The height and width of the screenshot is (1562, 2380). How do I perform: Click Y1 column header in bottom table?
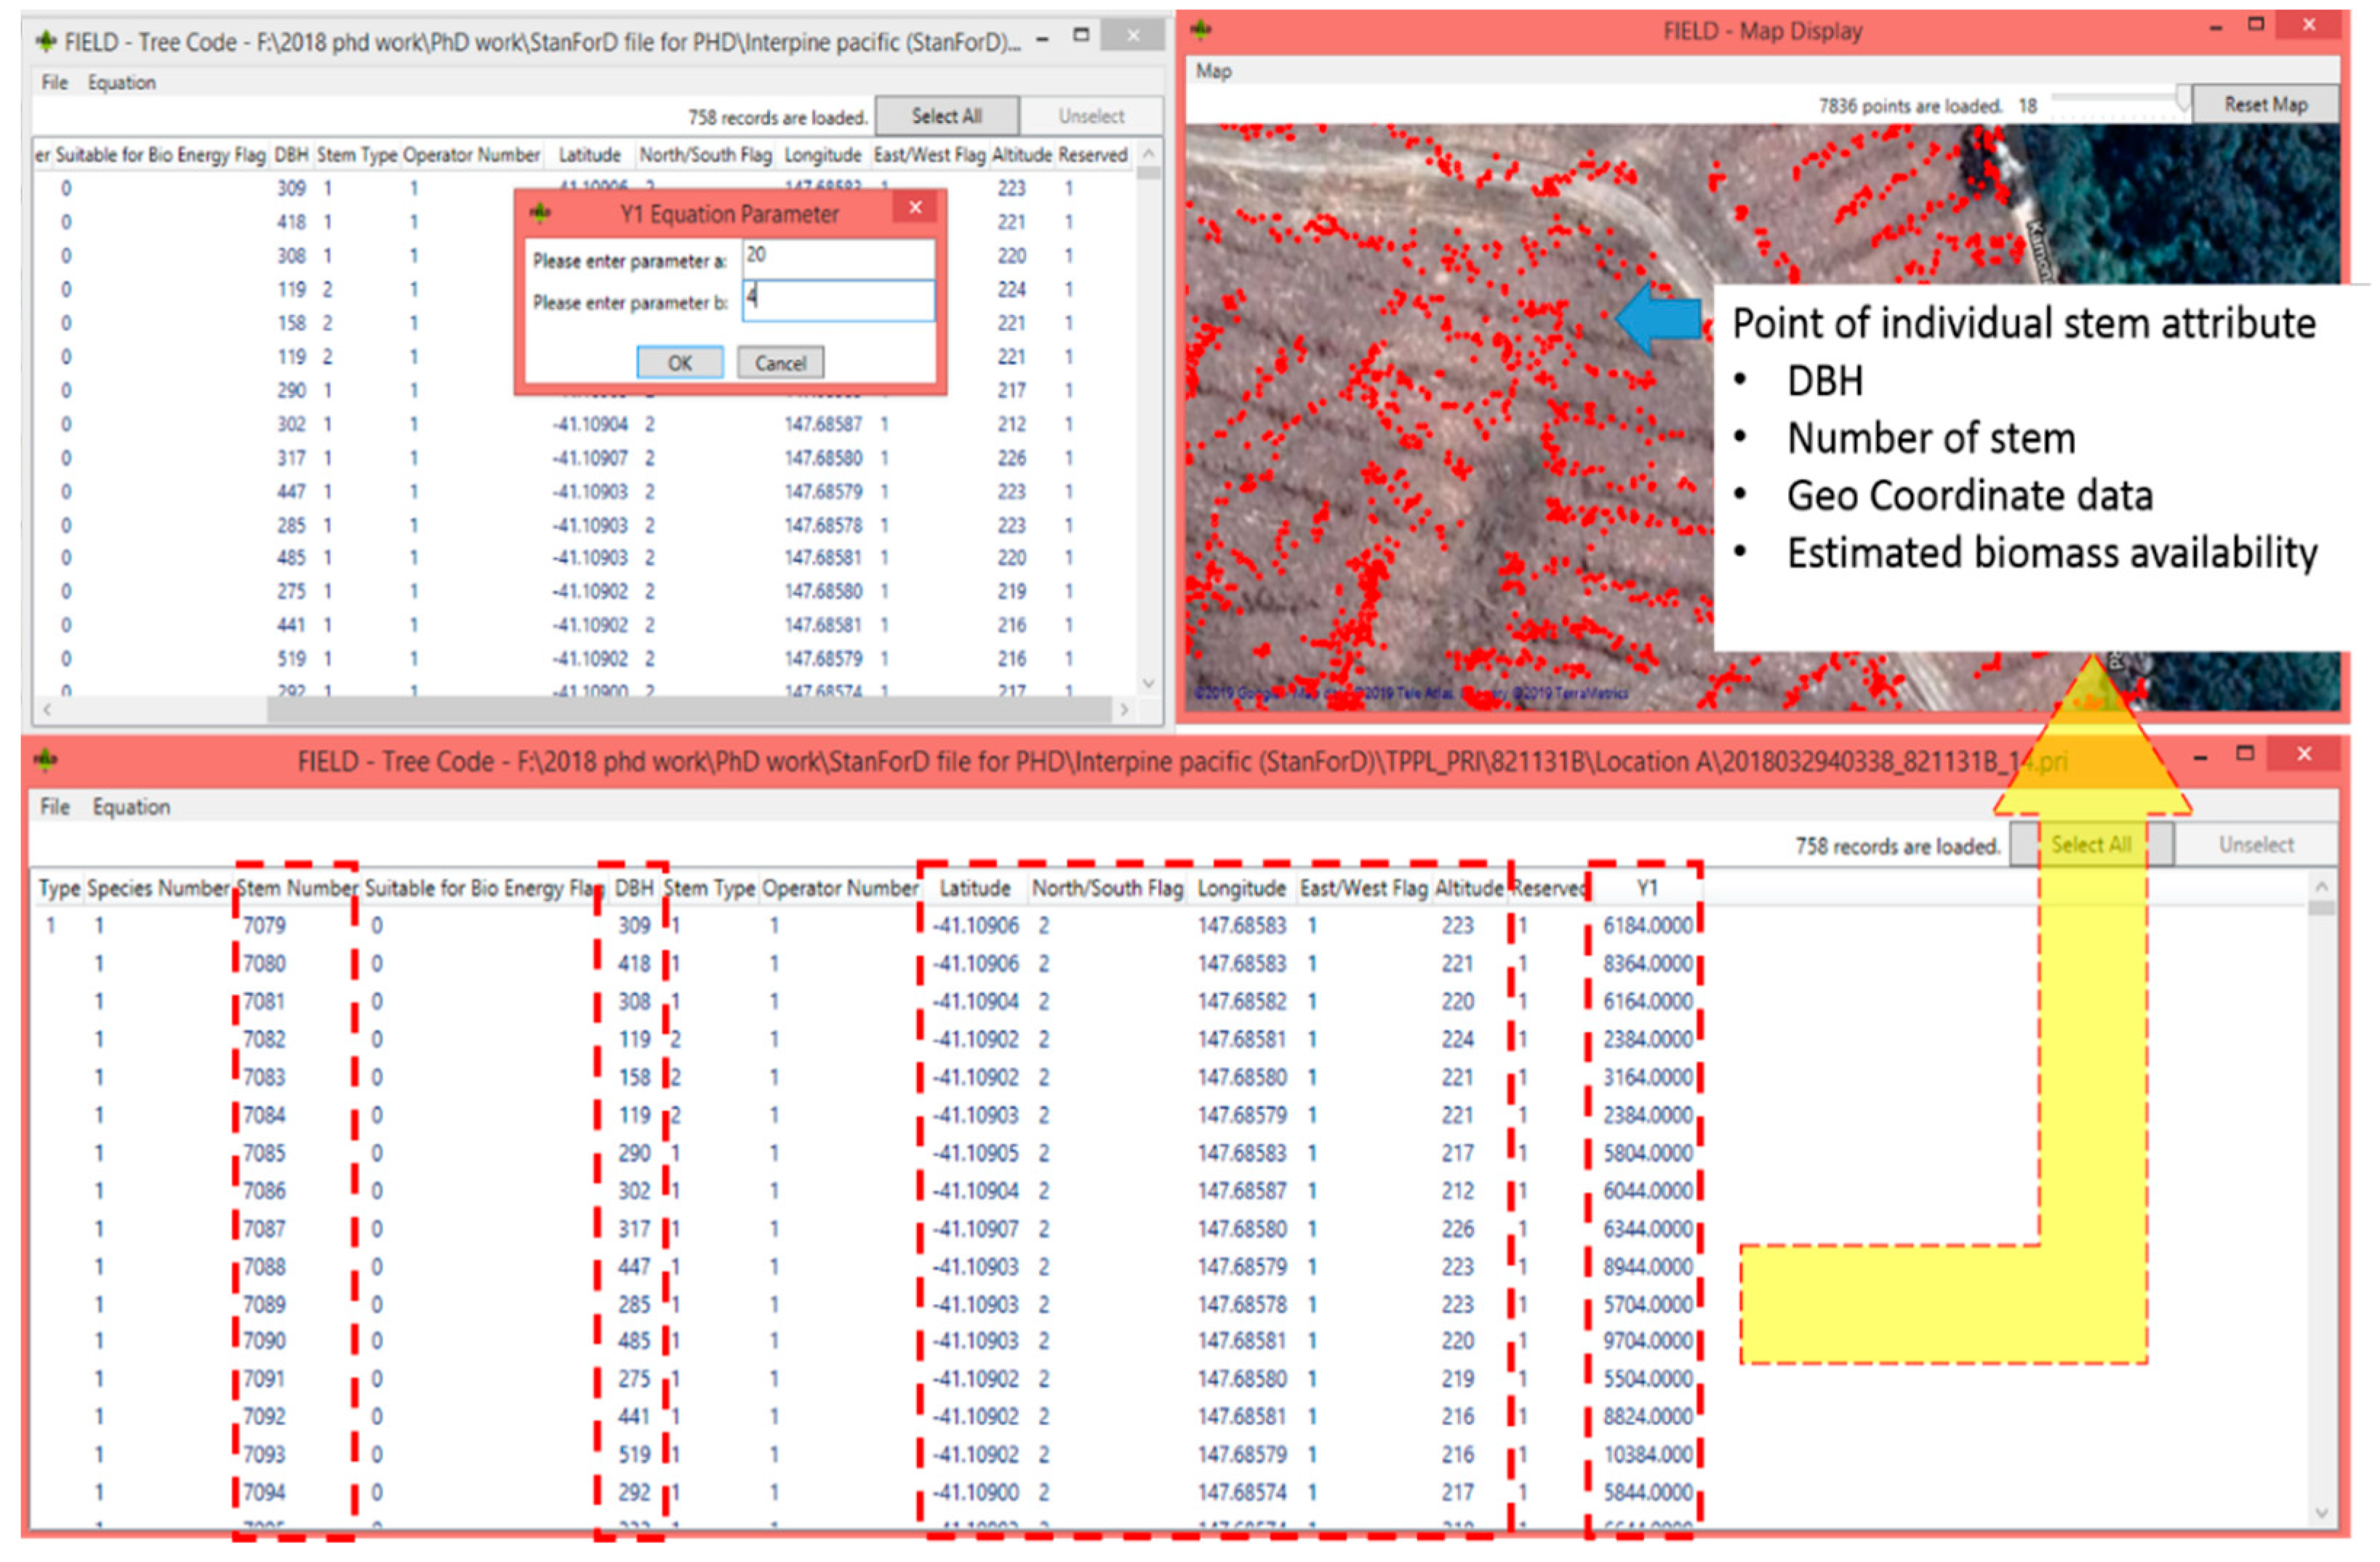pyautogui.click(x=1647, y=888)
